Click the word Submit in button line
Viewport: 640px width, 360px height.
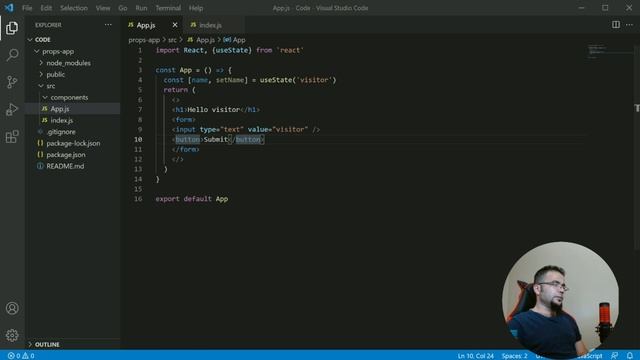[216, 139]
